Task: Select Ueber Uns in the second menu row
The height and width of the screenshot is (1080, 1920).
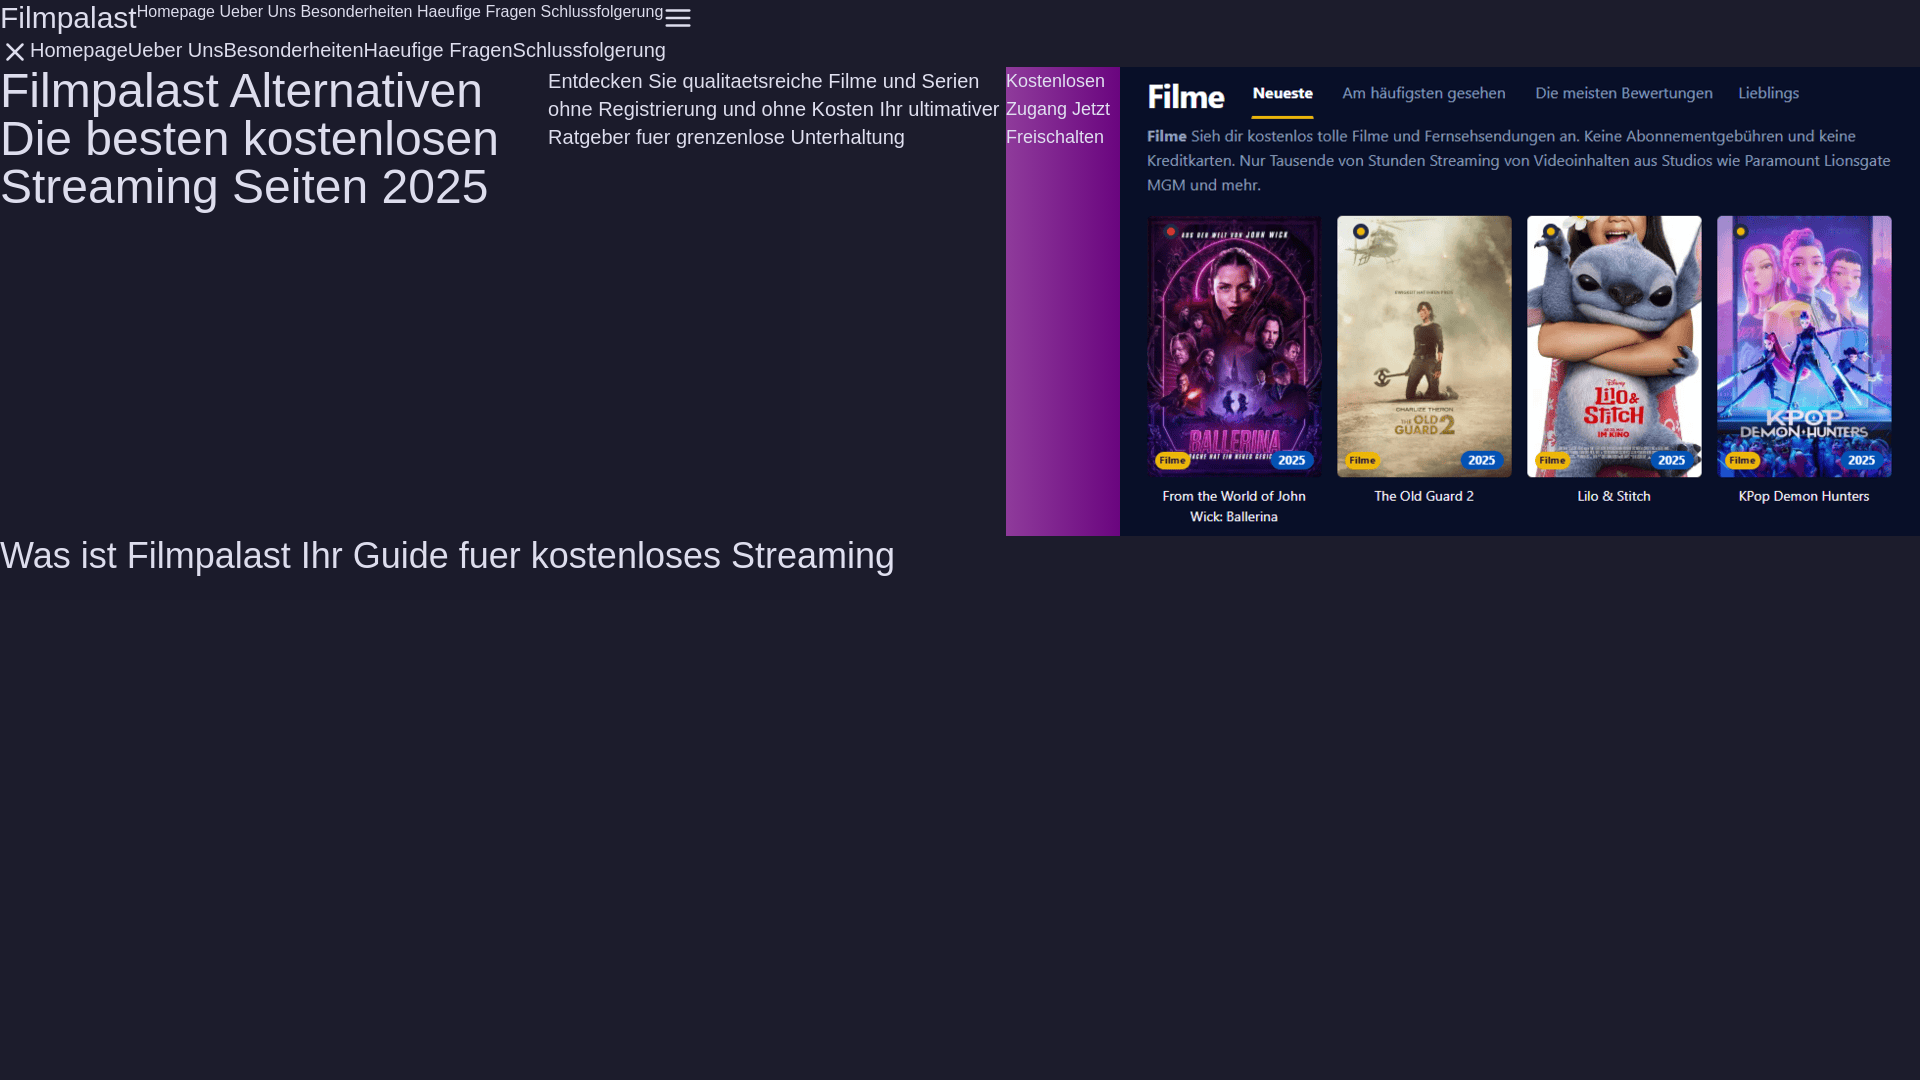Action: (x=176, y=50)
